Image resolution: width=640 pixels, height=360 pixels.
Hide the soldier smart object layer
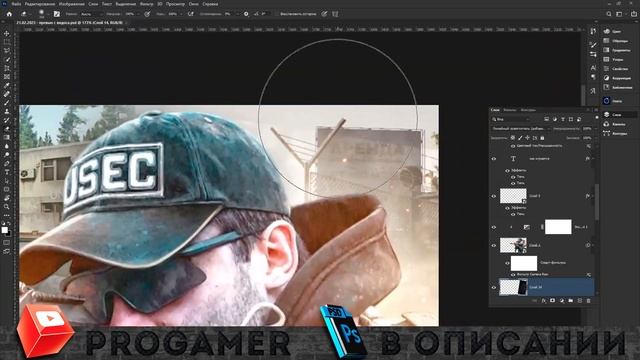493,245
